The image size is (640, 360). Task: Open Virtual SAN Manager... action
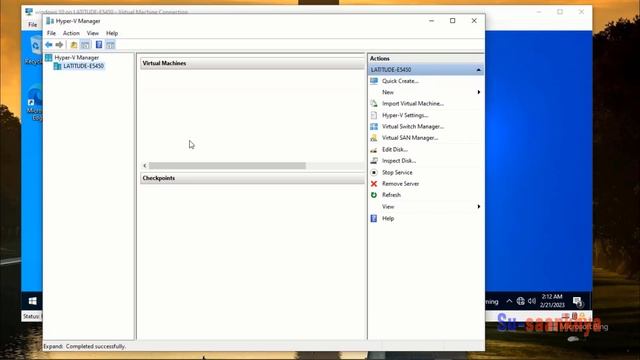(410, 138)
